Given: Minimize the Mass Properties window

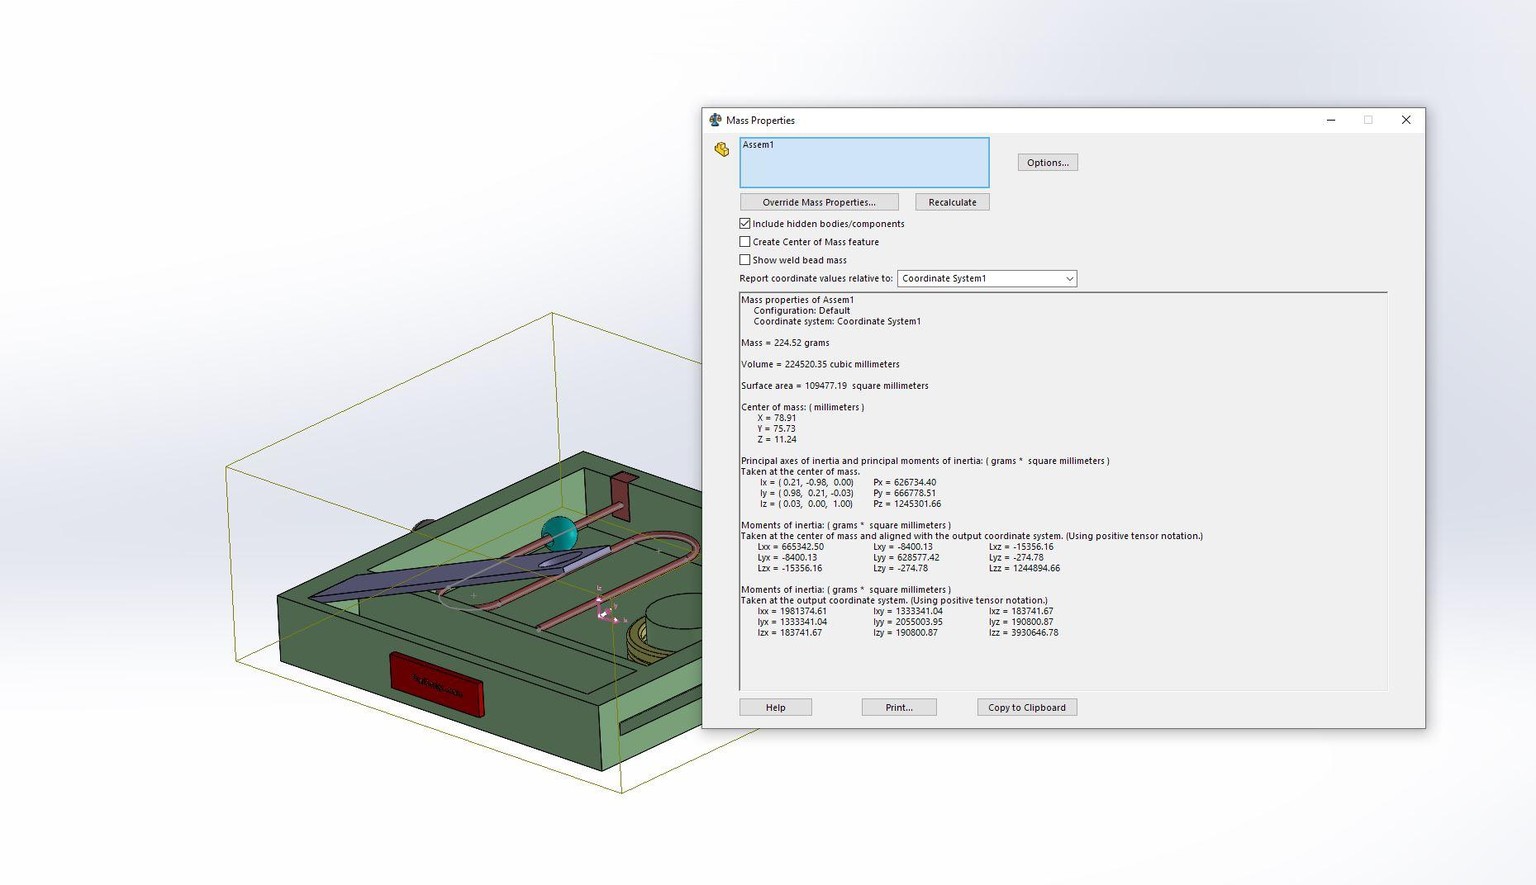Looking at the screenshot, I should coord(1331,120).
